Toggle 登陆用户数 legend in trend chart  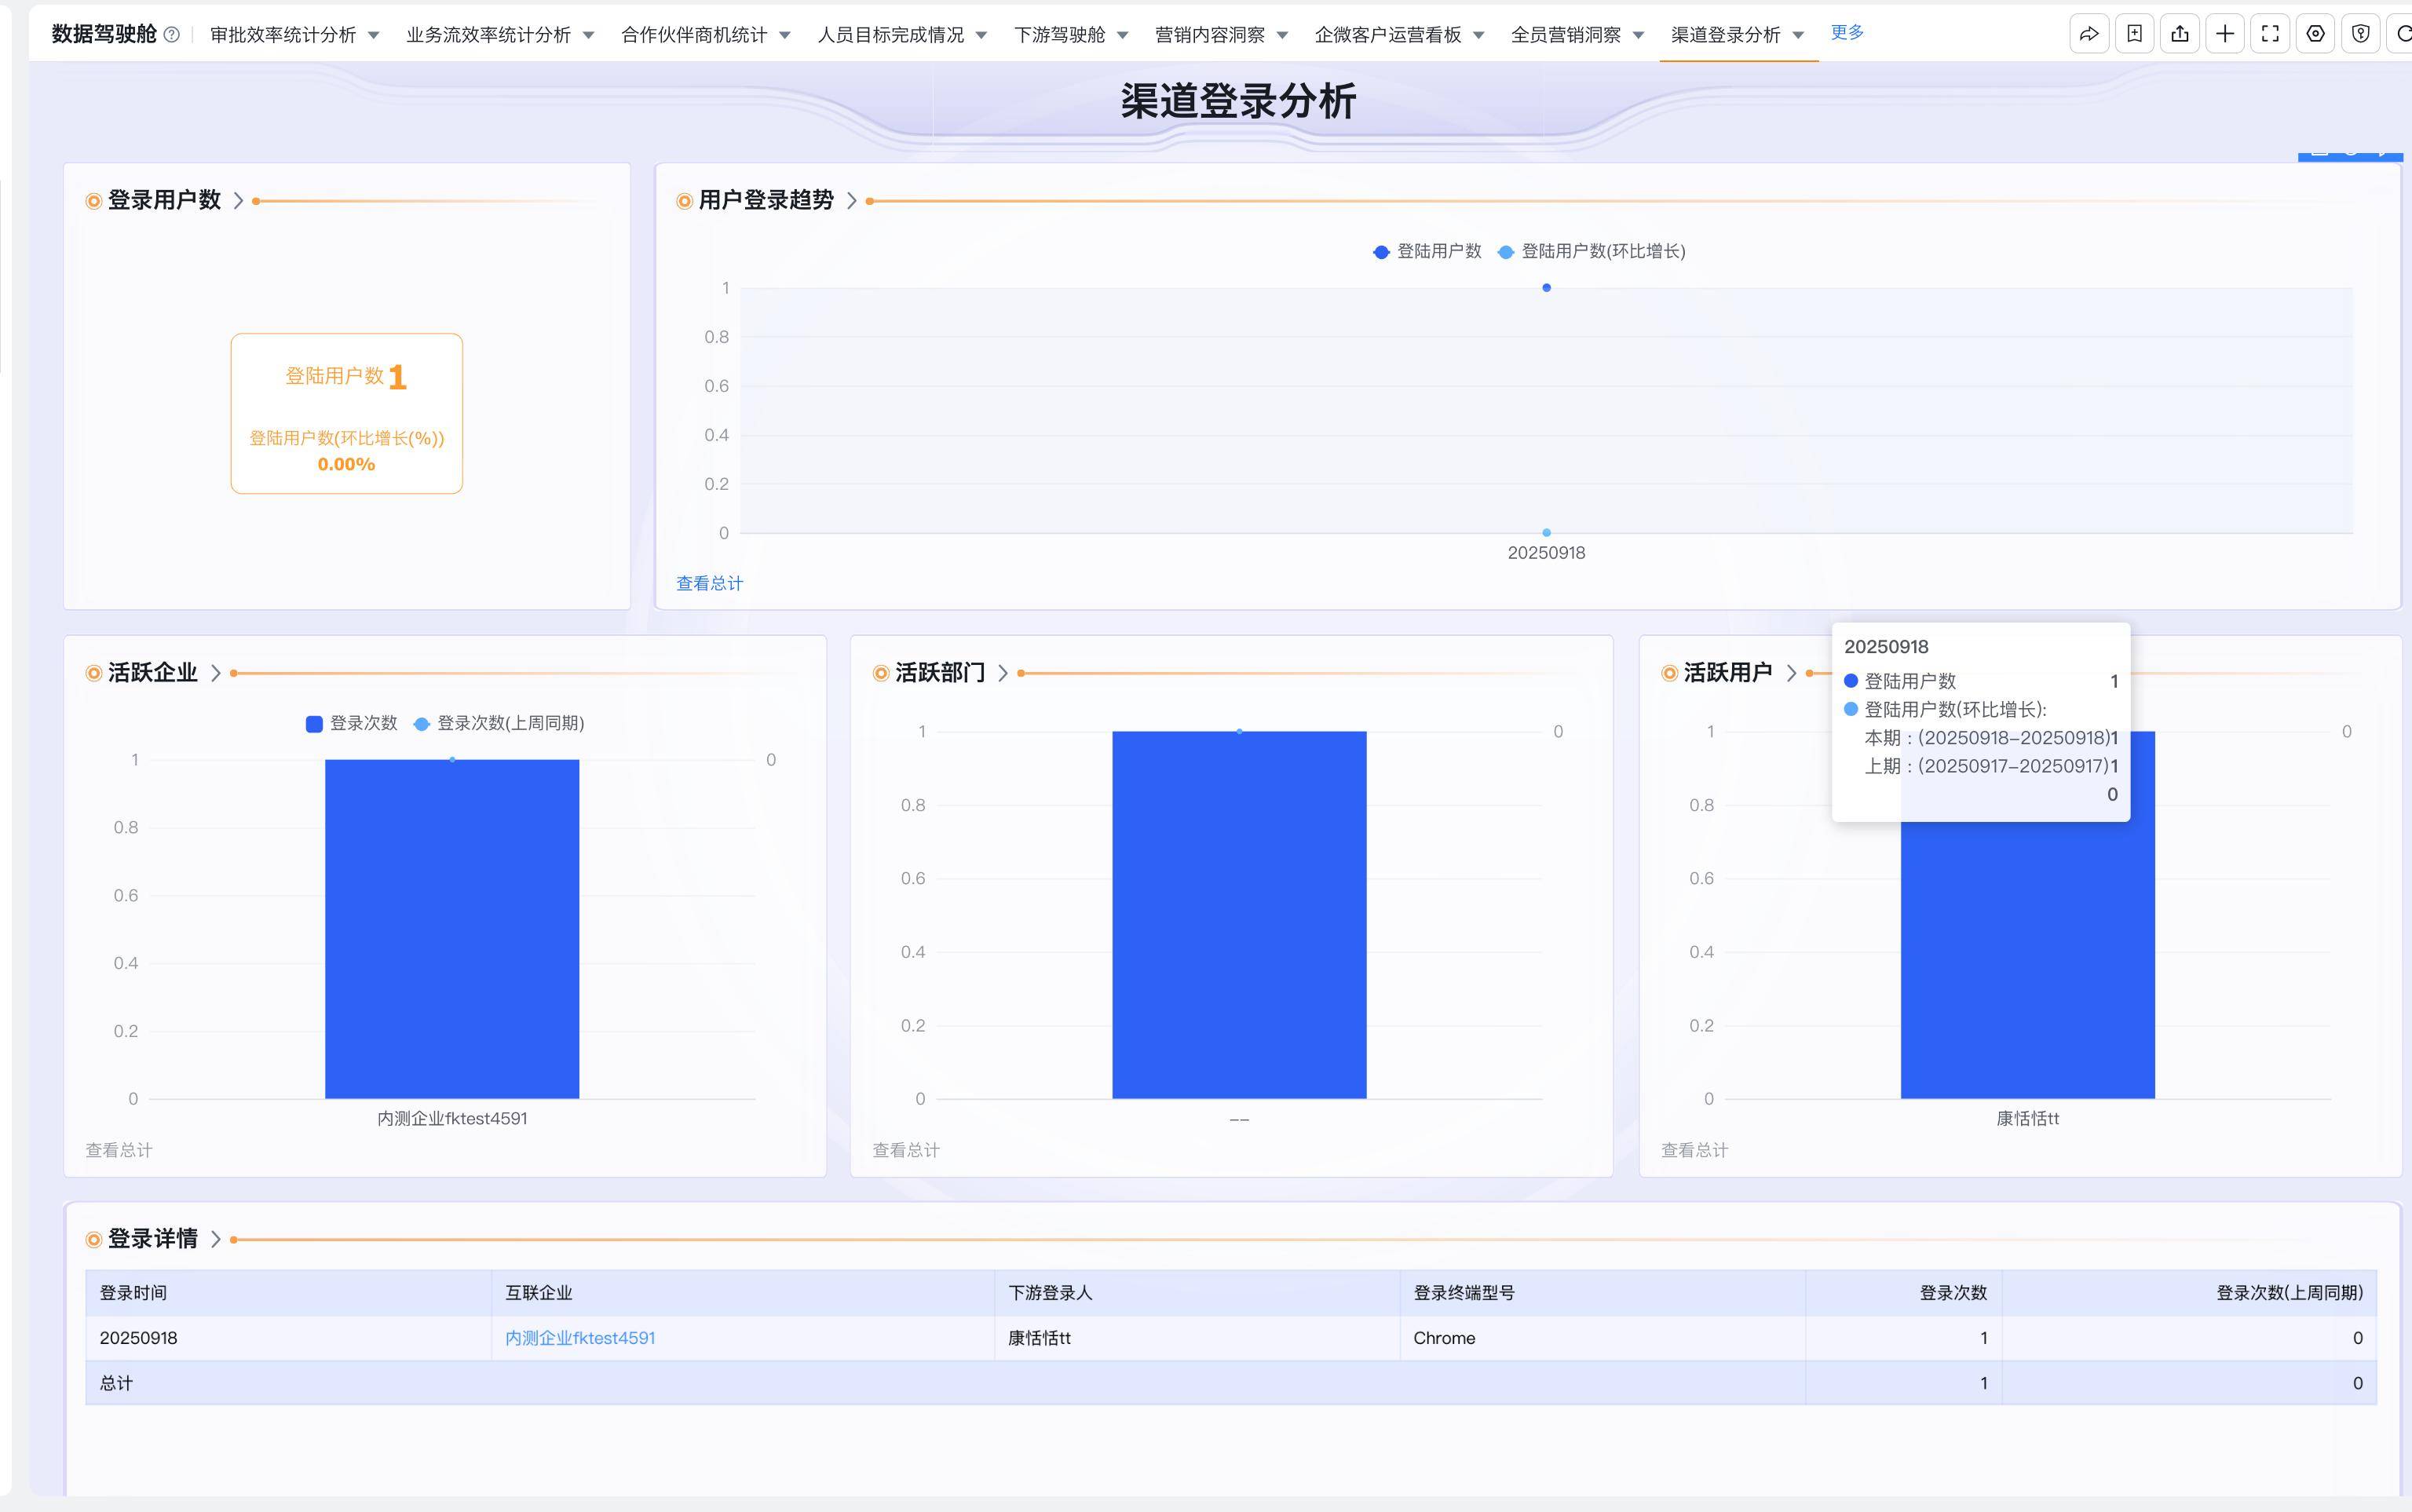coord(1428,252)
